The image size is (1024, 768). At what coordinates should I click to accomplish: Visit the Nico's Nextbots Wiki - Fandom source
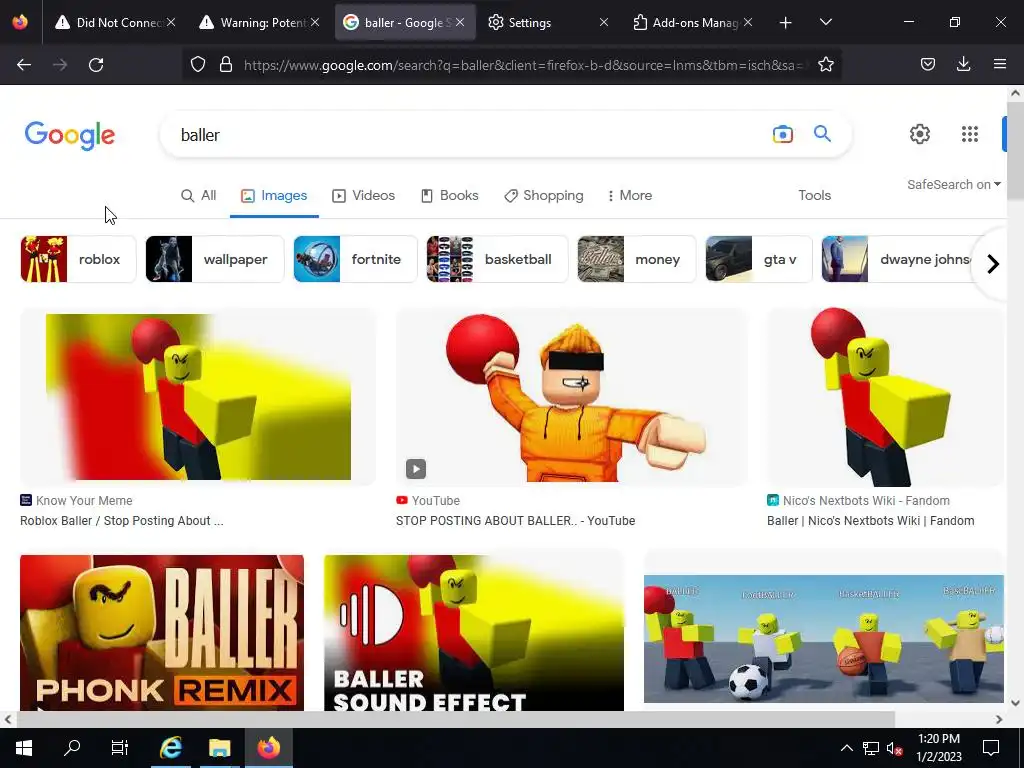(x=858, y=501)
